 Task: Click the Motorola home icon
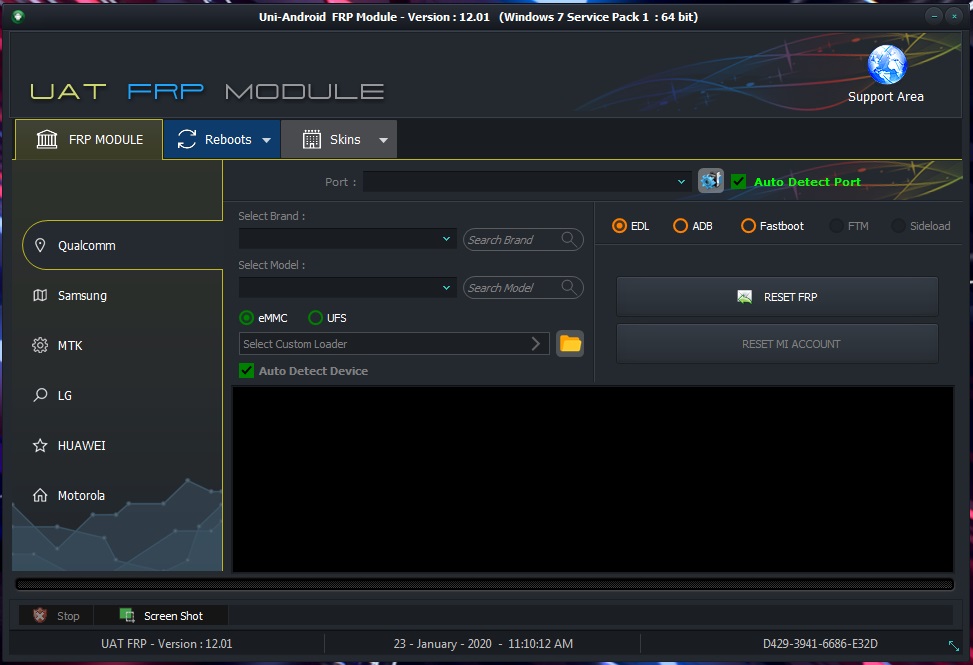[40, 495]
